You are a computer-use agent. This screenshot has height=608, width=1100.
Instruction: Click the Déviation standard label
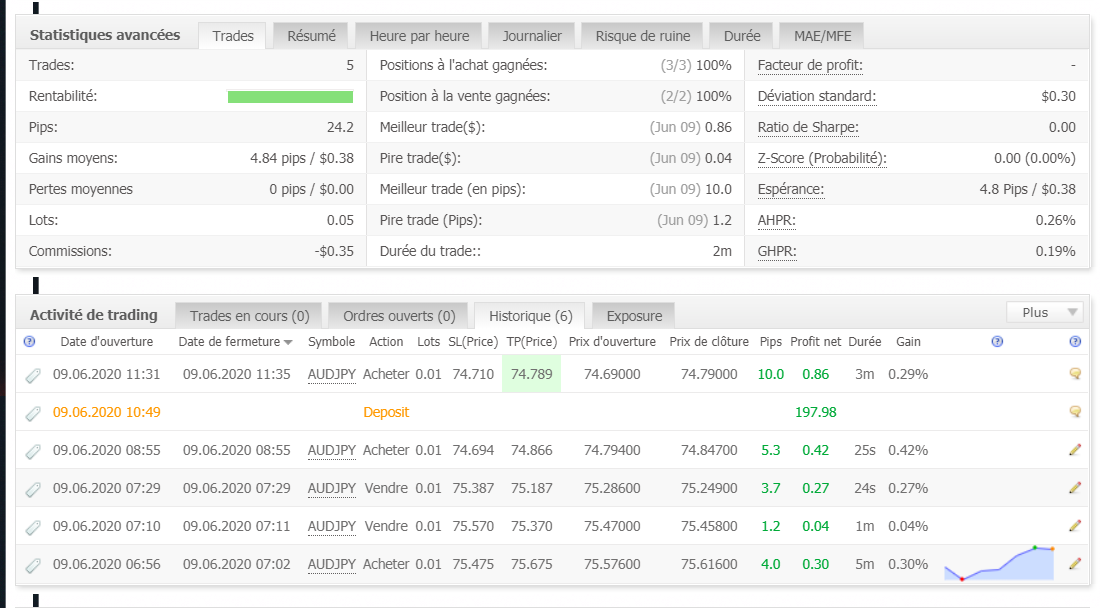[x=817, y=96]
